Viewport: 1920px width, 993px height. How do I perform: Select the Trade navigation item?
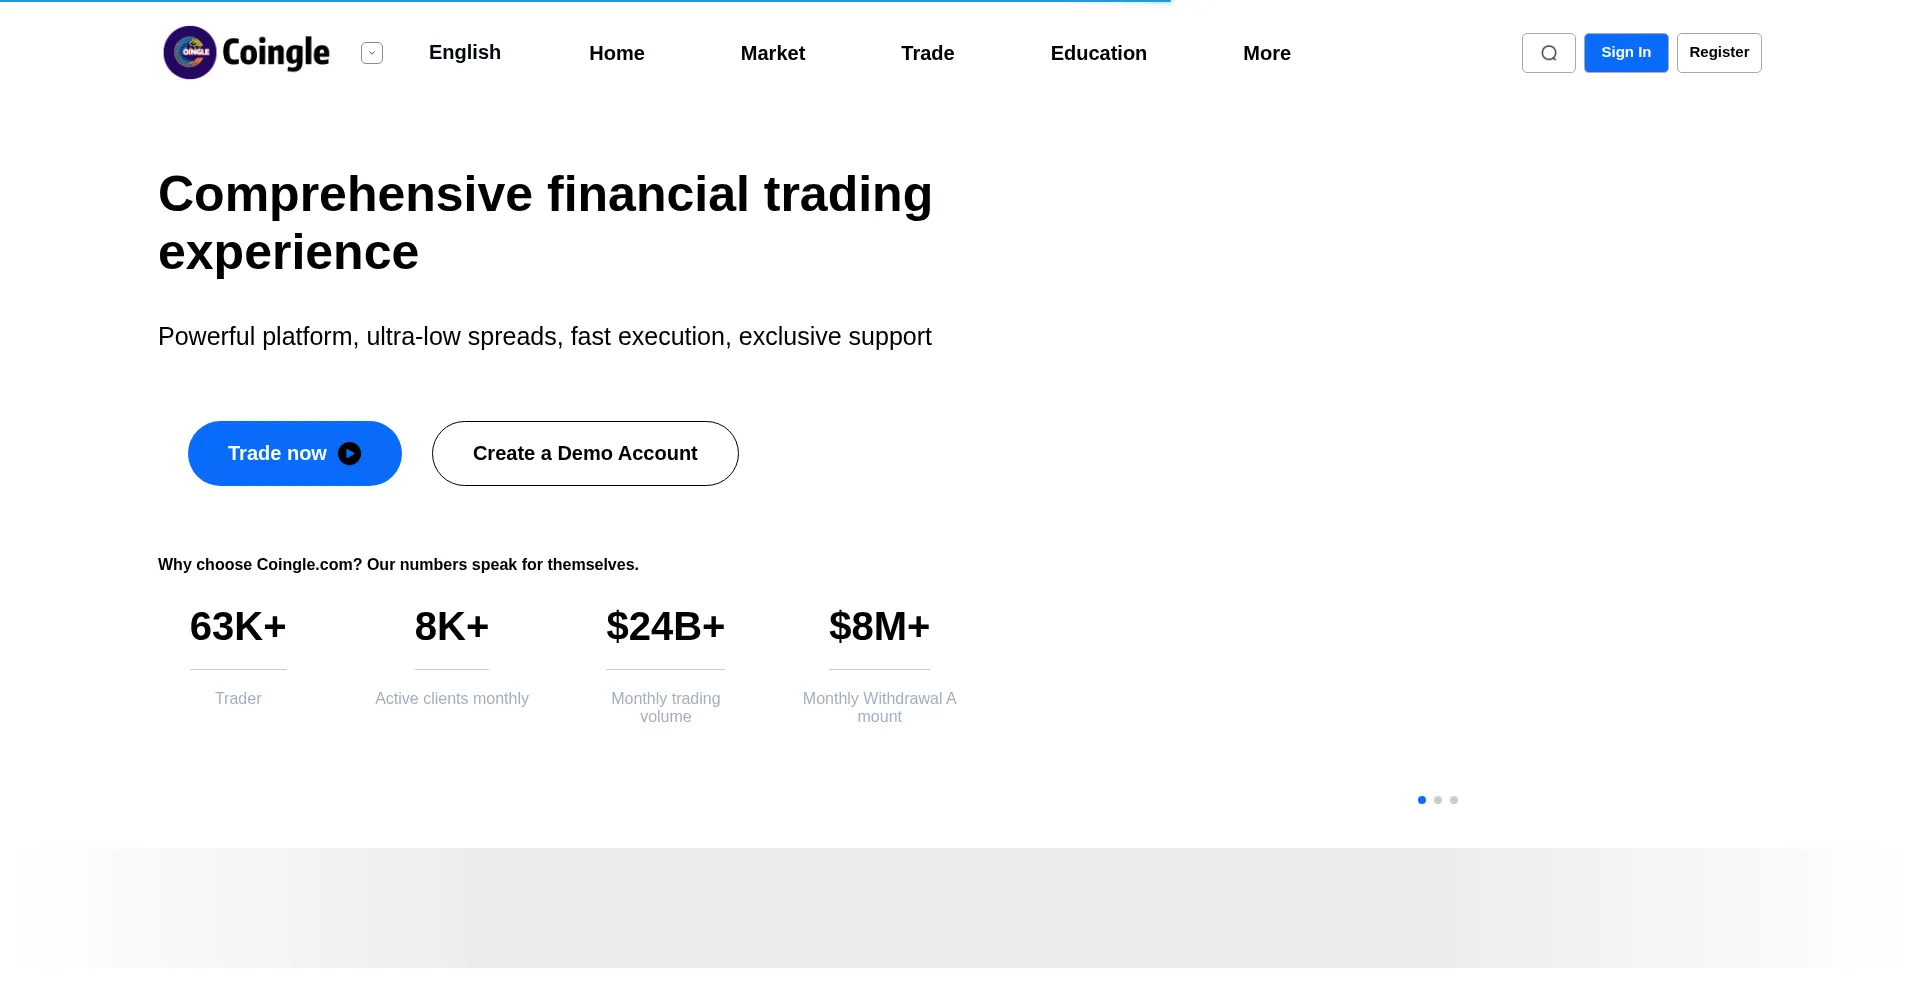click(x=927, y=53)
